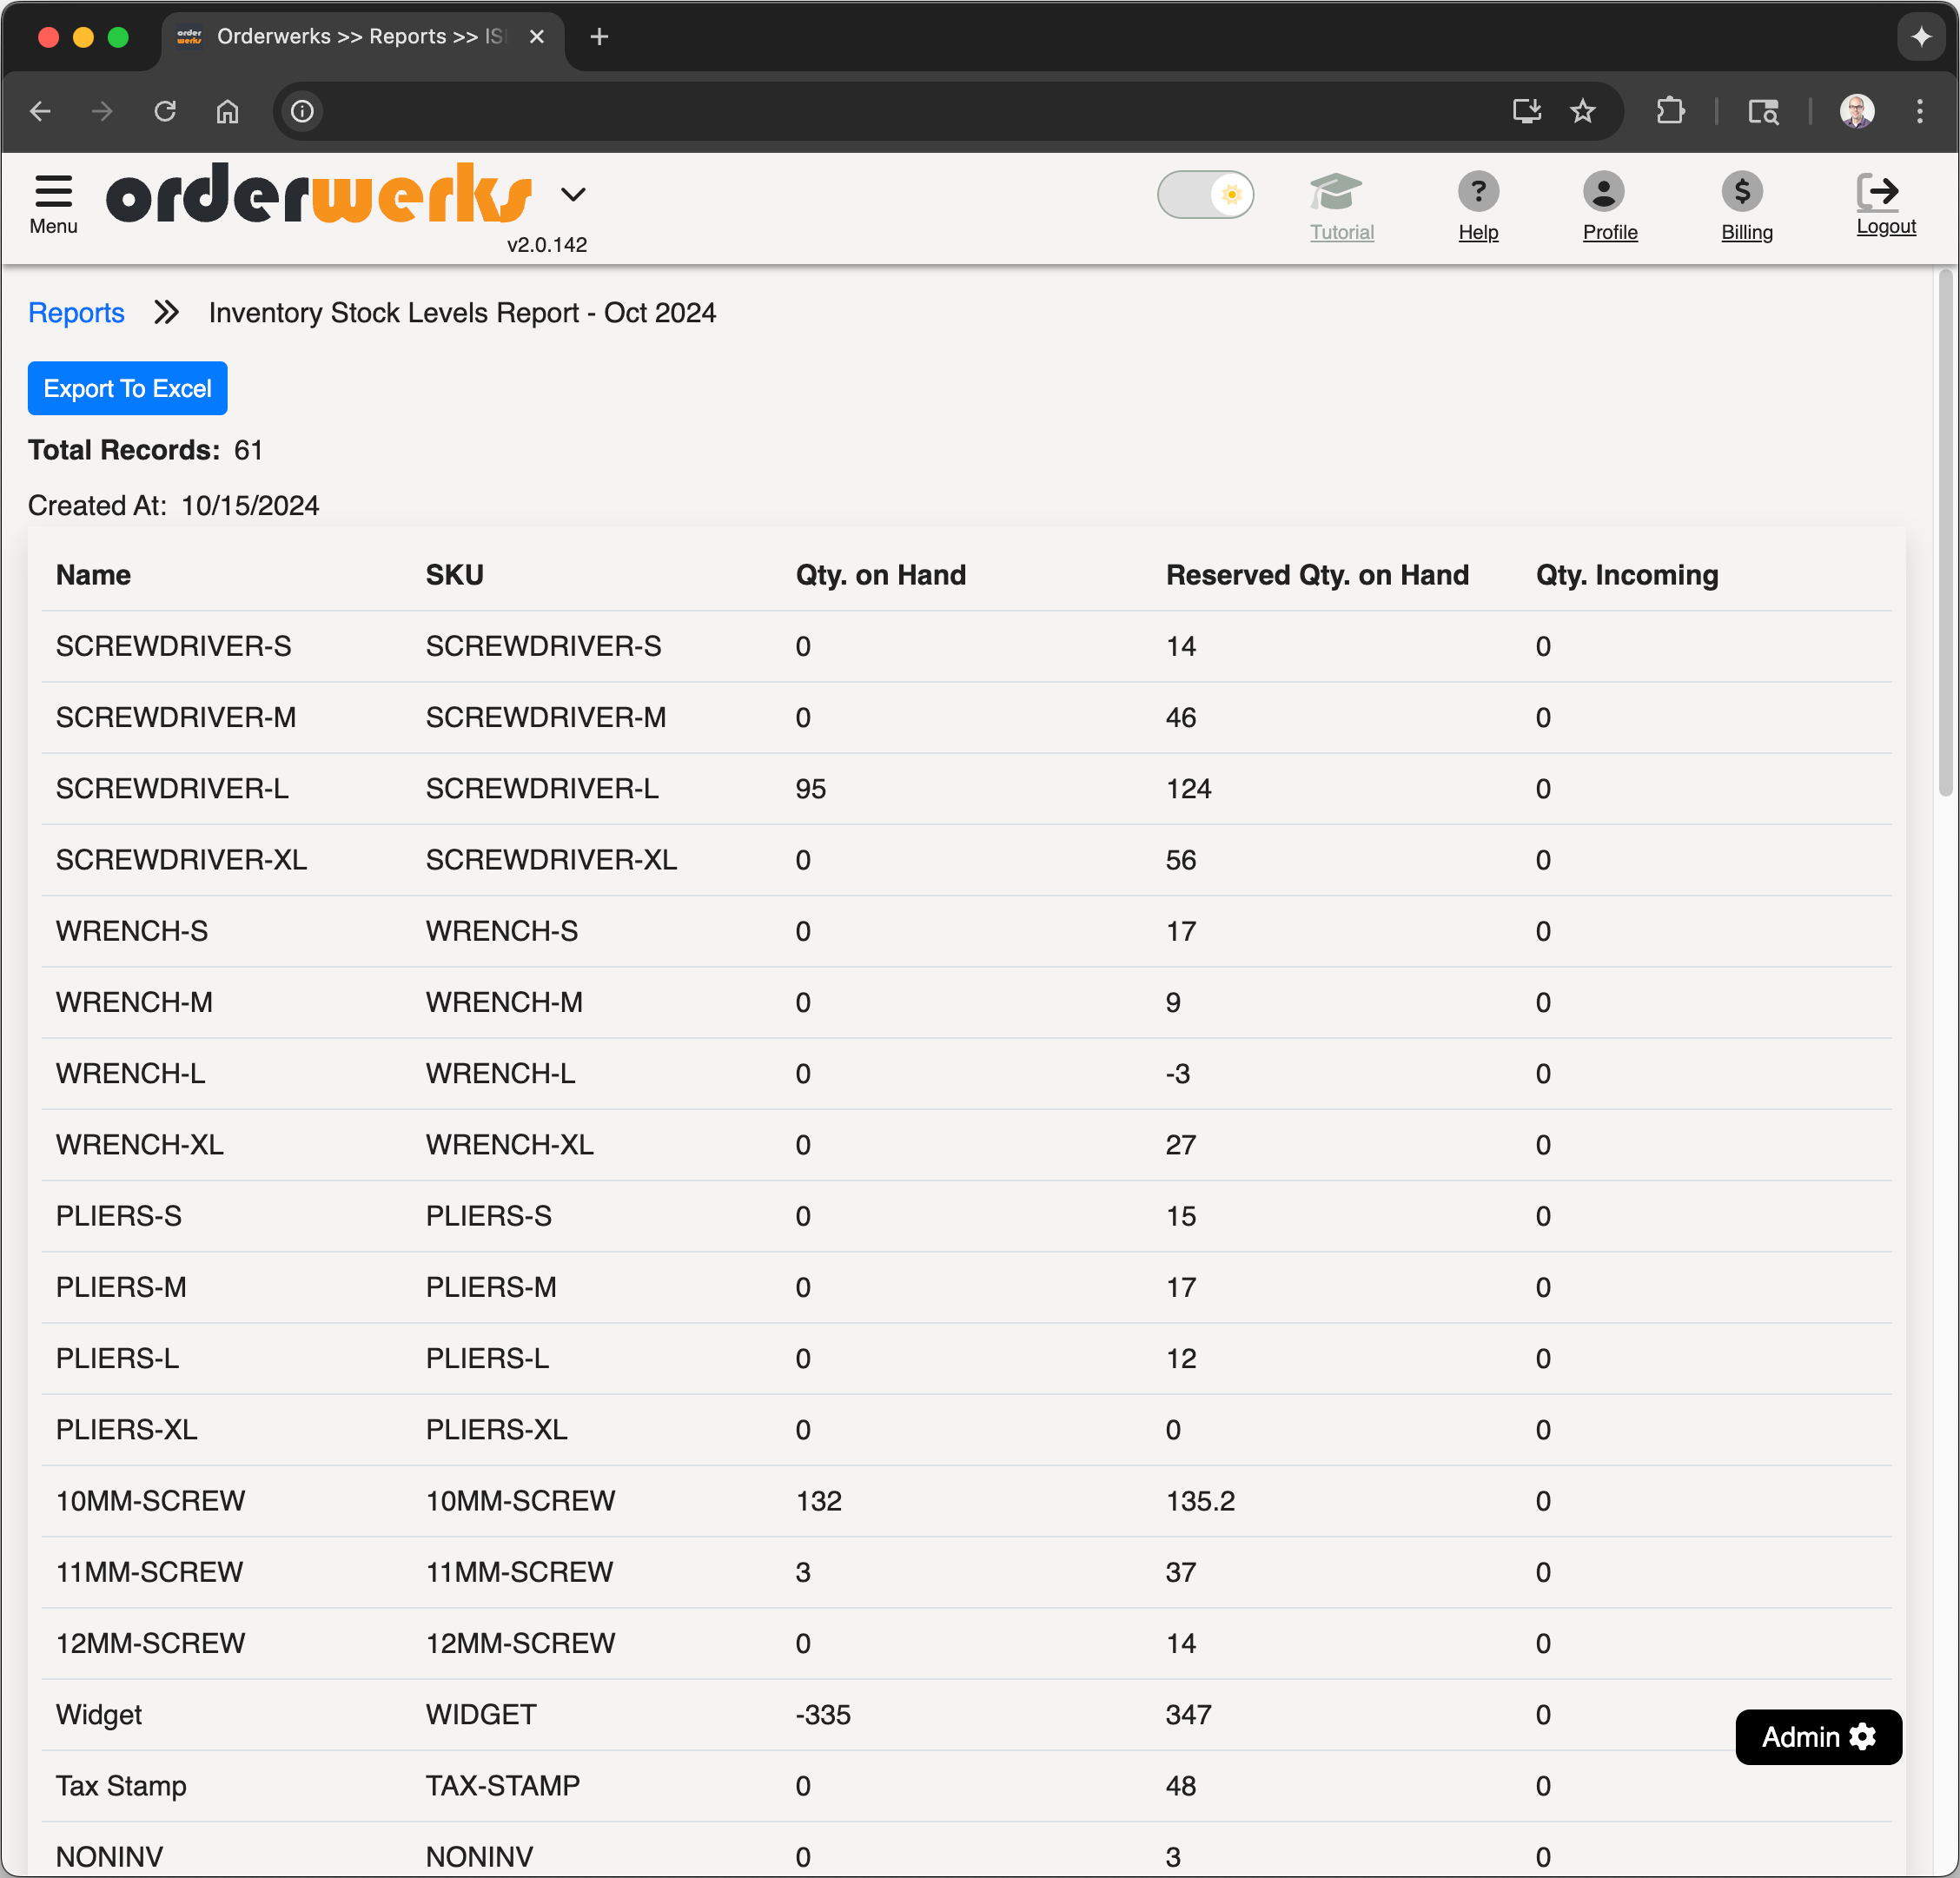Click the Logout arrow icon

click(1877, 191)
